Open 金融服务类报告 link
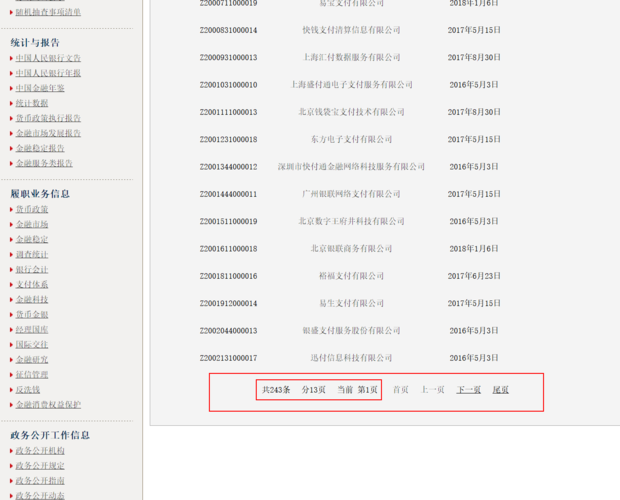This screenshot has width=620, height=500. click(x=44, y=163)
